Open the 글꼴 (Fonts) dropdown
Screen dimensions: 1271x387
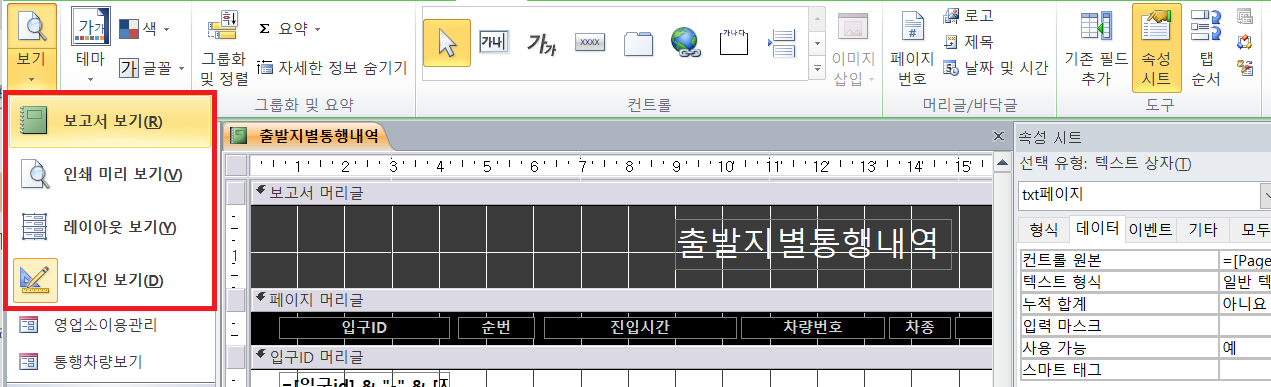pyautogui.click(x=153, y=68)
